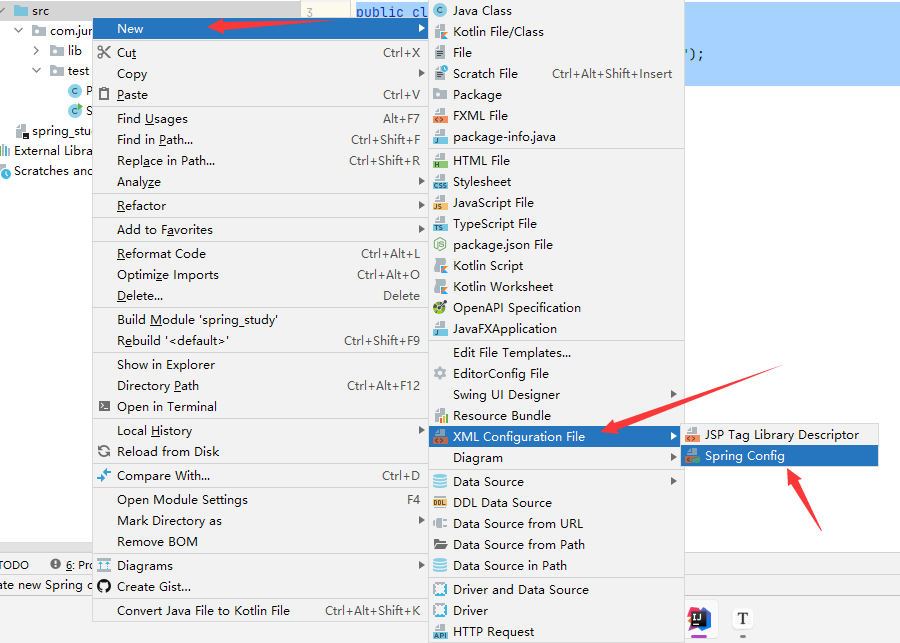Open the Diagram submenu arrow
900x643 pixels.
[x=673, y=458]
